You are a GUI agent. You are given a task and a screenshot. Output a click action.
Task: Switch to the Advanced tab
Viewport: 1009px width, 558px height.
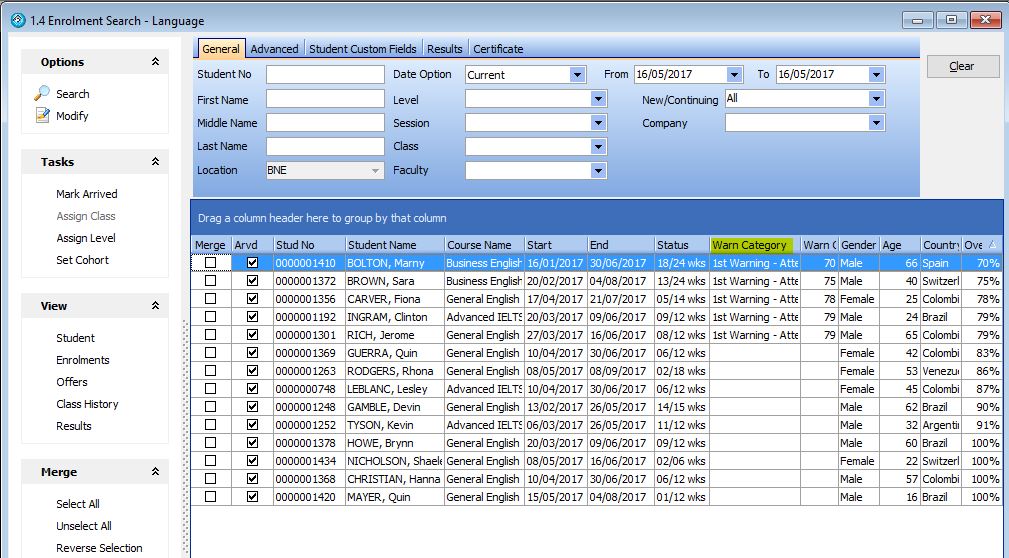pyautogui.click(x=274, y=49)
